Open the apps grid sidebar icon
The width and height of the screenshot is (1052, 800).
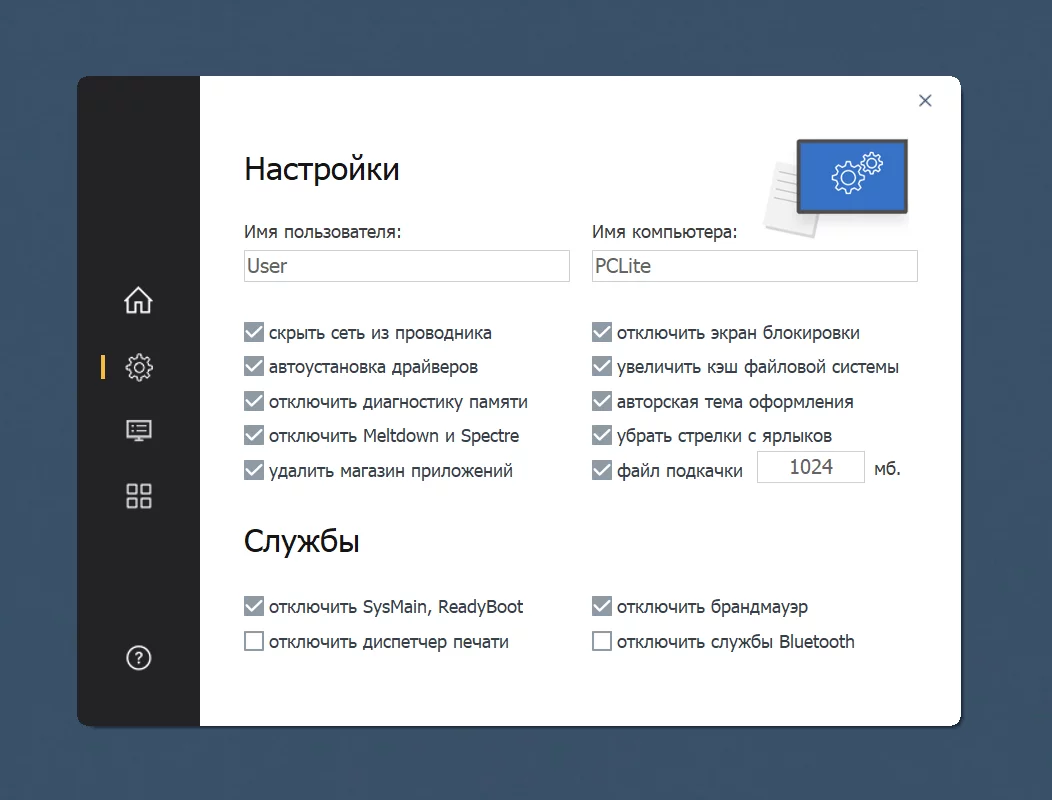[x=138, y=496]
